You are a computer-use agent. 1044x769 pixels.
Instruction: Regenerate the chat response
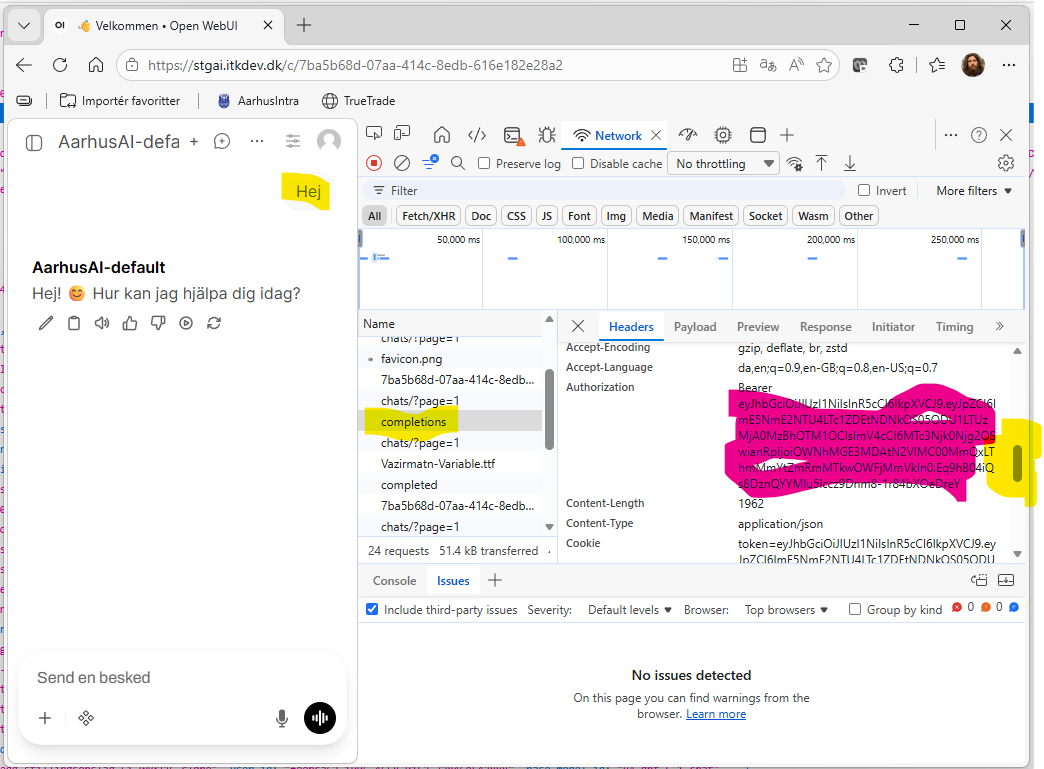[x=214, y=323]
